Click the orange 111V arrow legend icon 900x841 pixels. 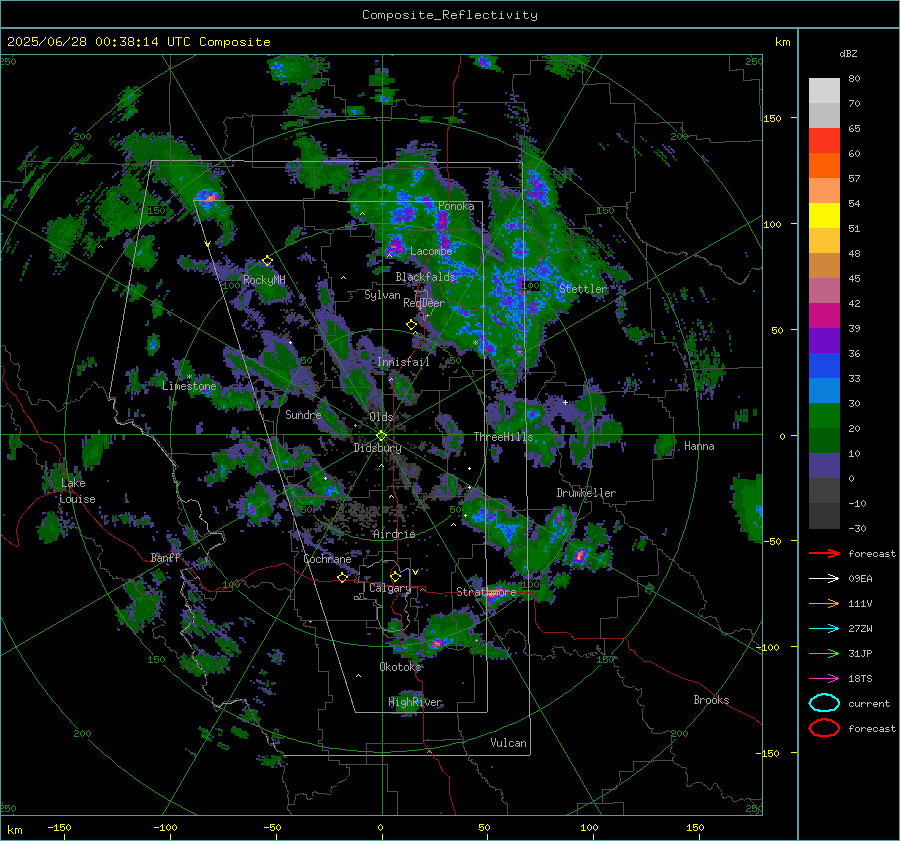(824, 603)
